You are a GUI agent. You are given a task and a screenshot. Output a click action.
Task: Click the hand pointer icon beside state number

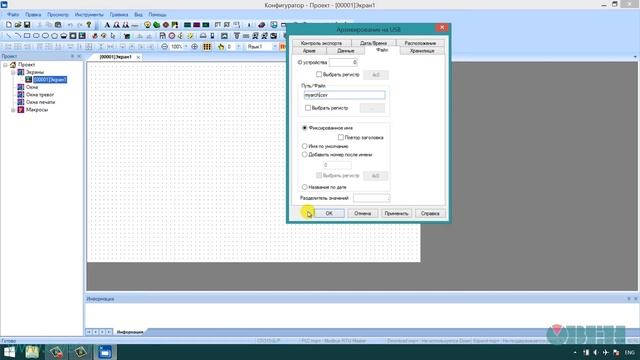click(221, 47)
